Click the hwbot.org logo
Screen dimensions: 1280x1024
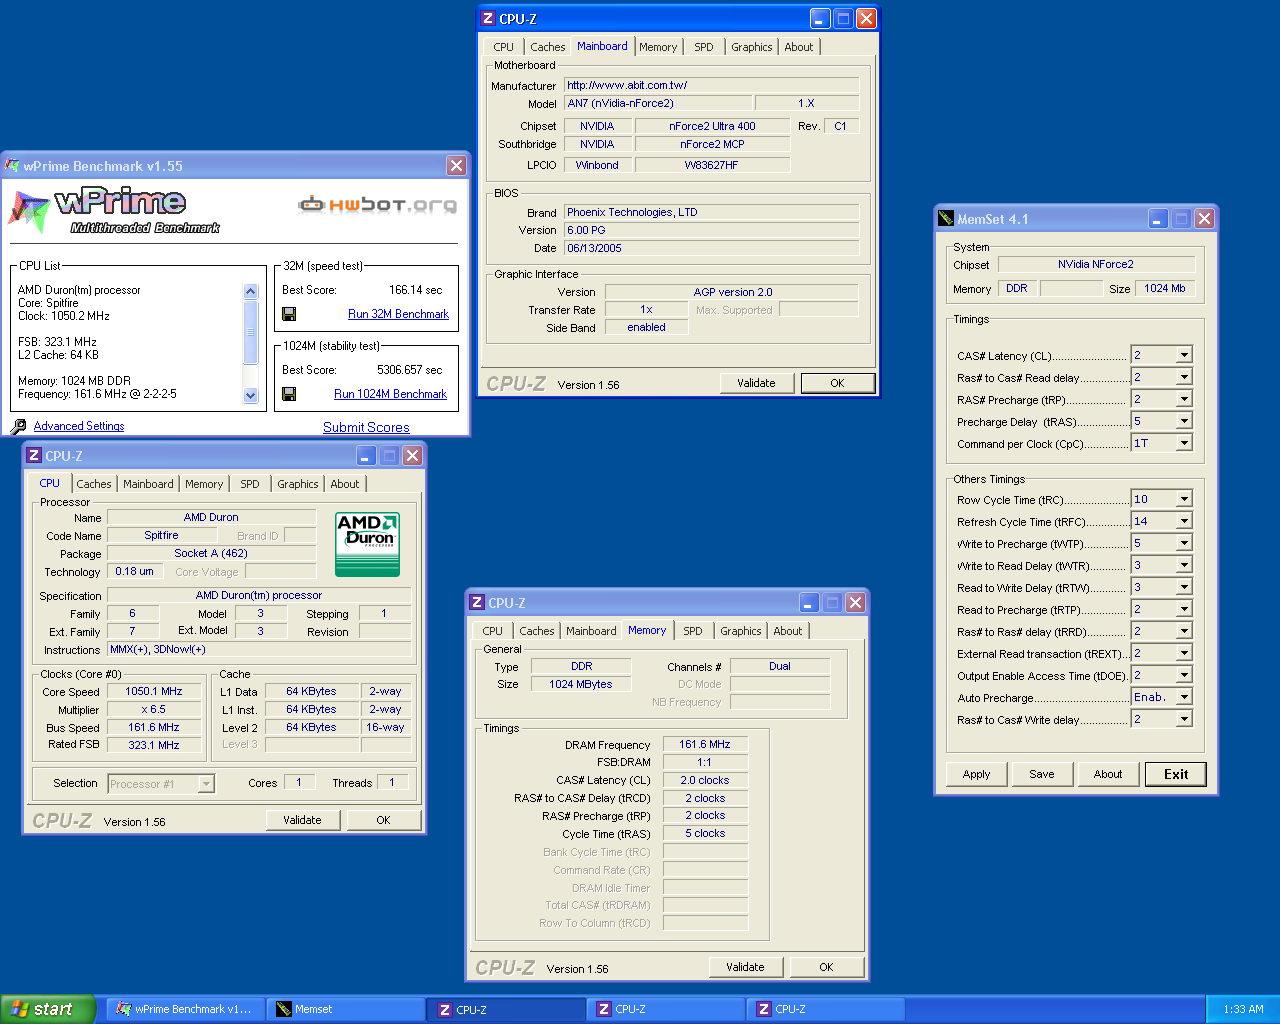coord(378,205)
